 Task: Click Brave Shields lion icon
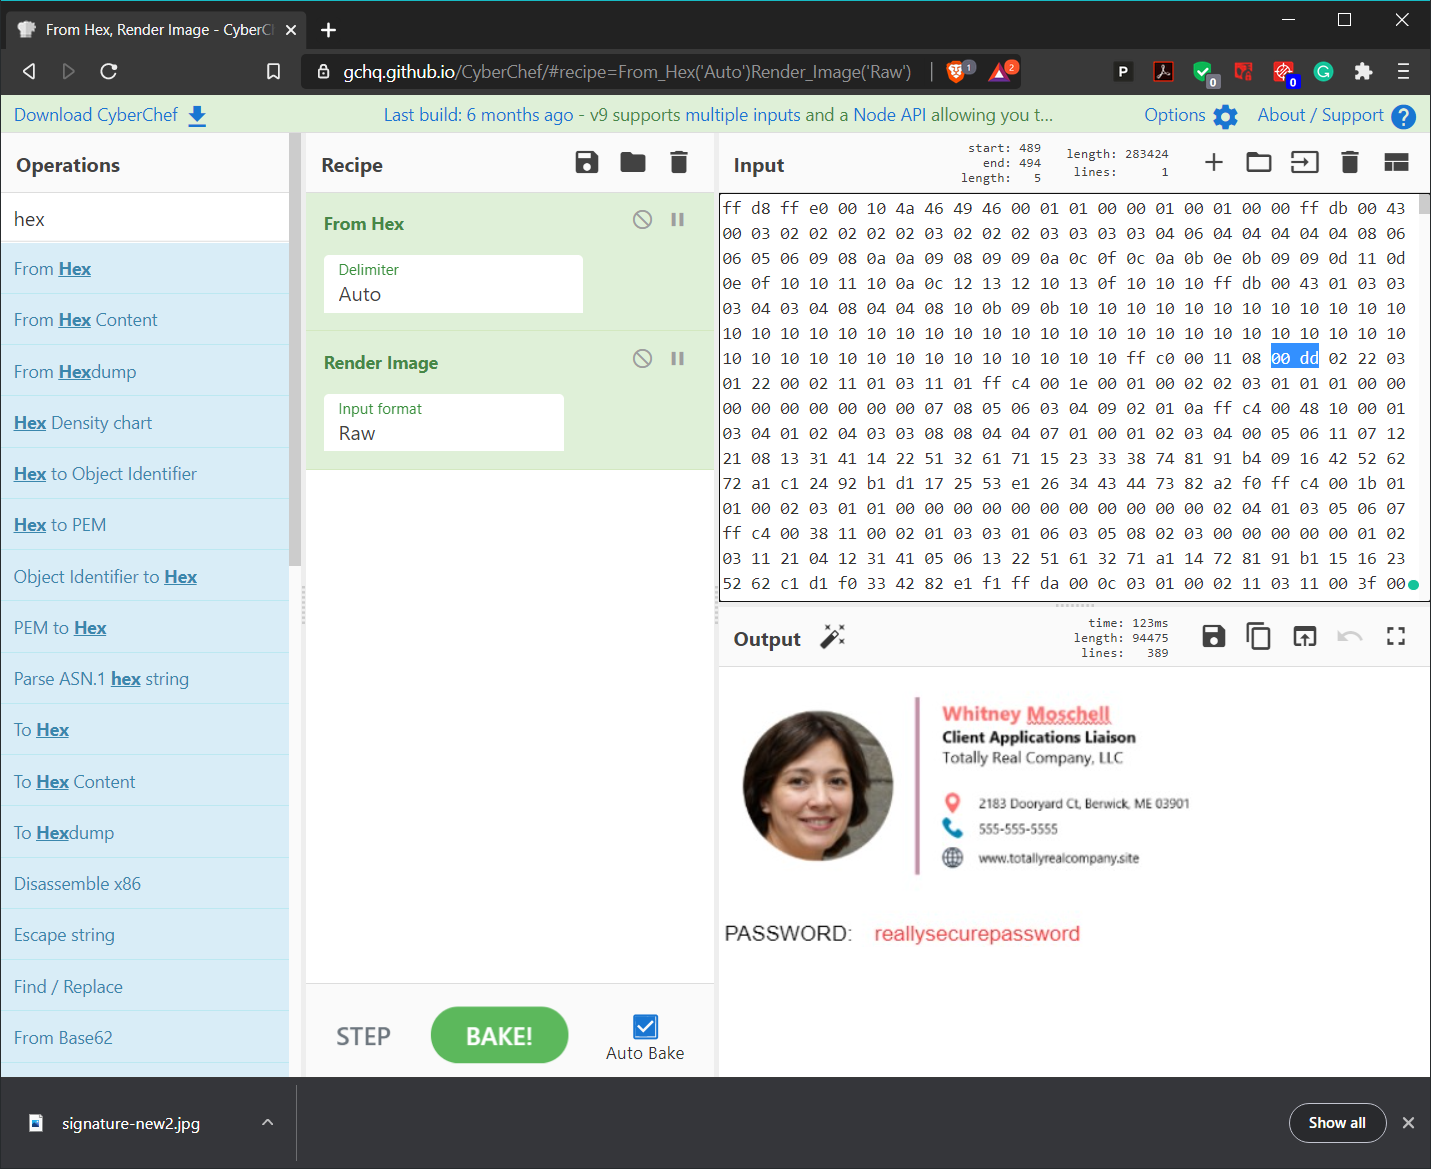[x=956, y=71]
